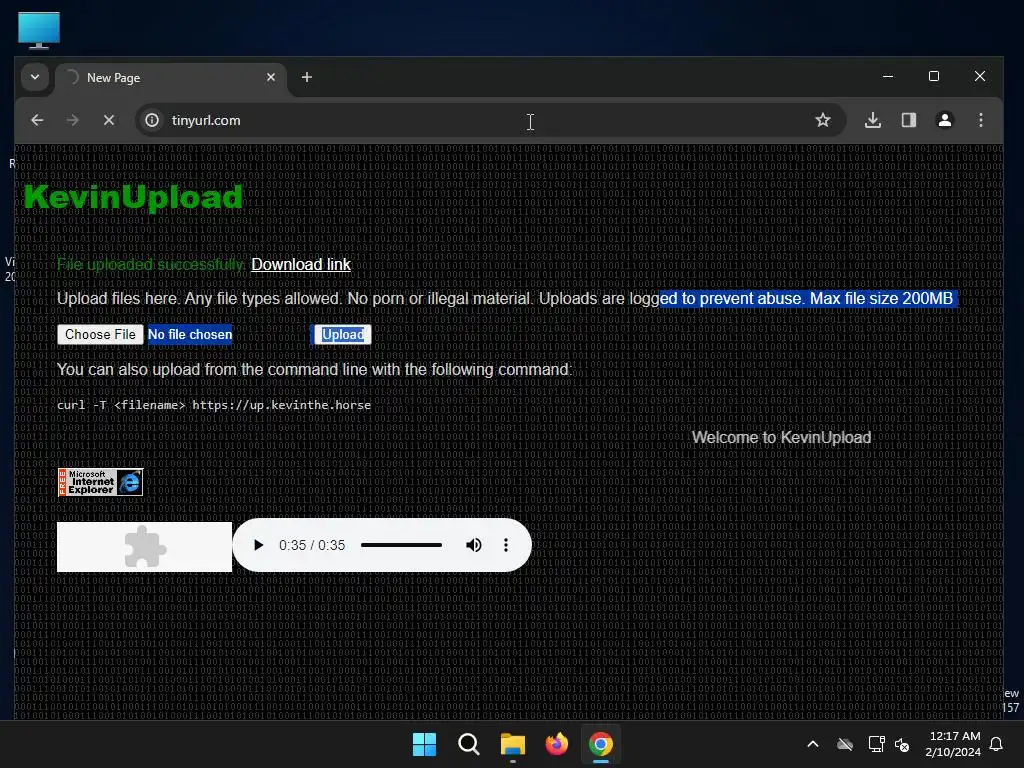Close the New Page tab
The width and height of the screenshot is (1024, 768).
click(271, 77)
